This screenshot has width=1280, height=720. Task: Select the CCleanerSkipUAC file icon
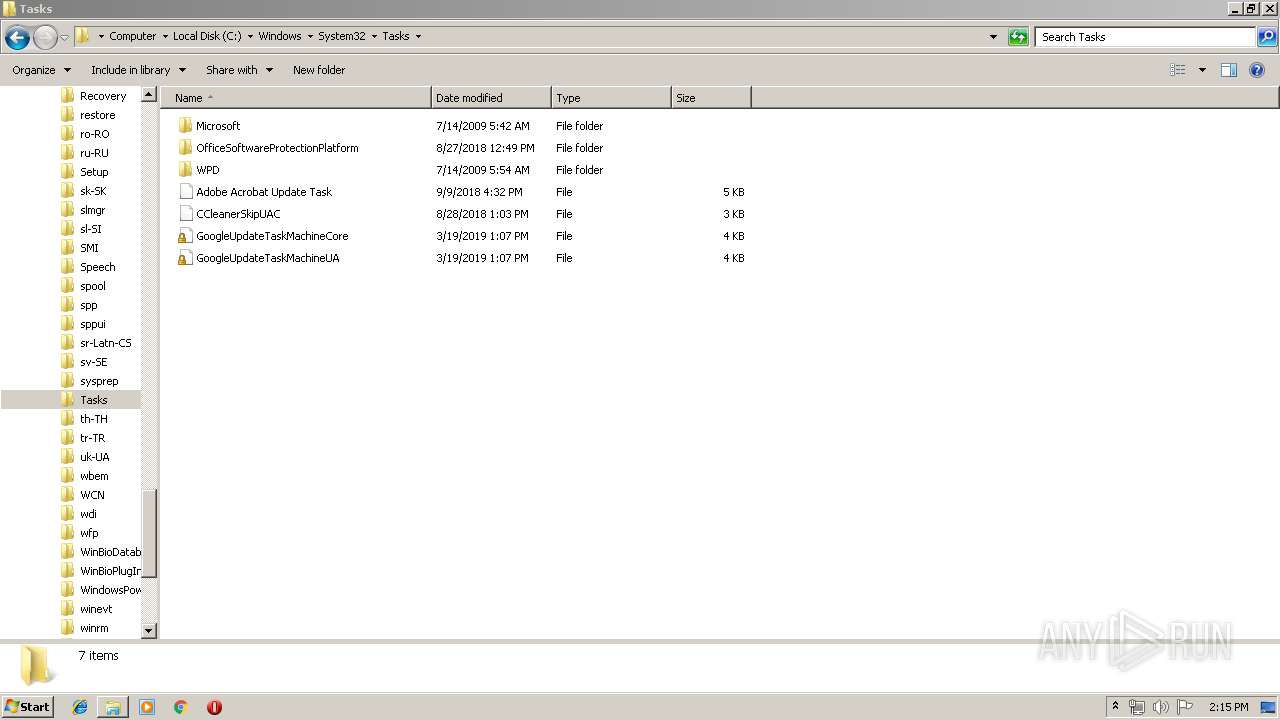coord(185,214)
